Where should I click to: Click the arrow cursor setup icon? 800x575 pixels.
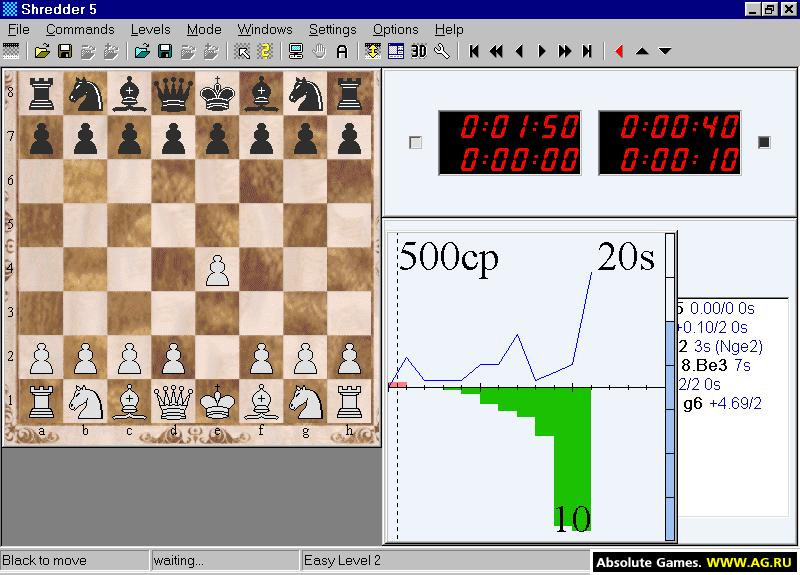click(x=242, y=51)
